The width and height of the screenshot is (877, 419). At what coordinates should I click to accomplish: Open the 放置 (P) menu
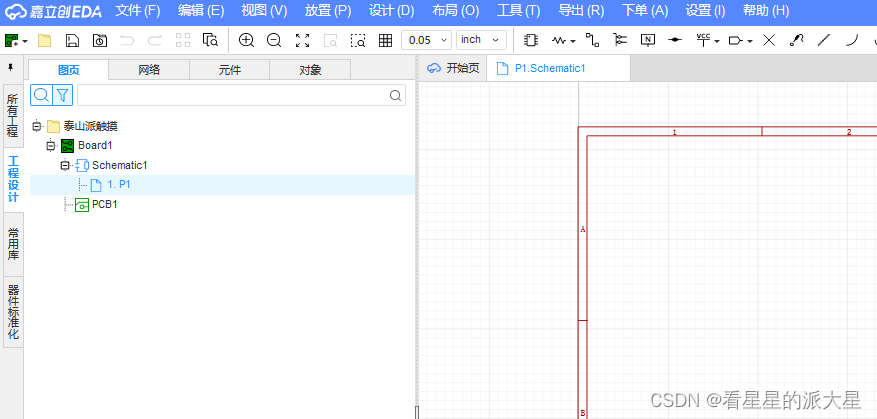pos(328,11)
